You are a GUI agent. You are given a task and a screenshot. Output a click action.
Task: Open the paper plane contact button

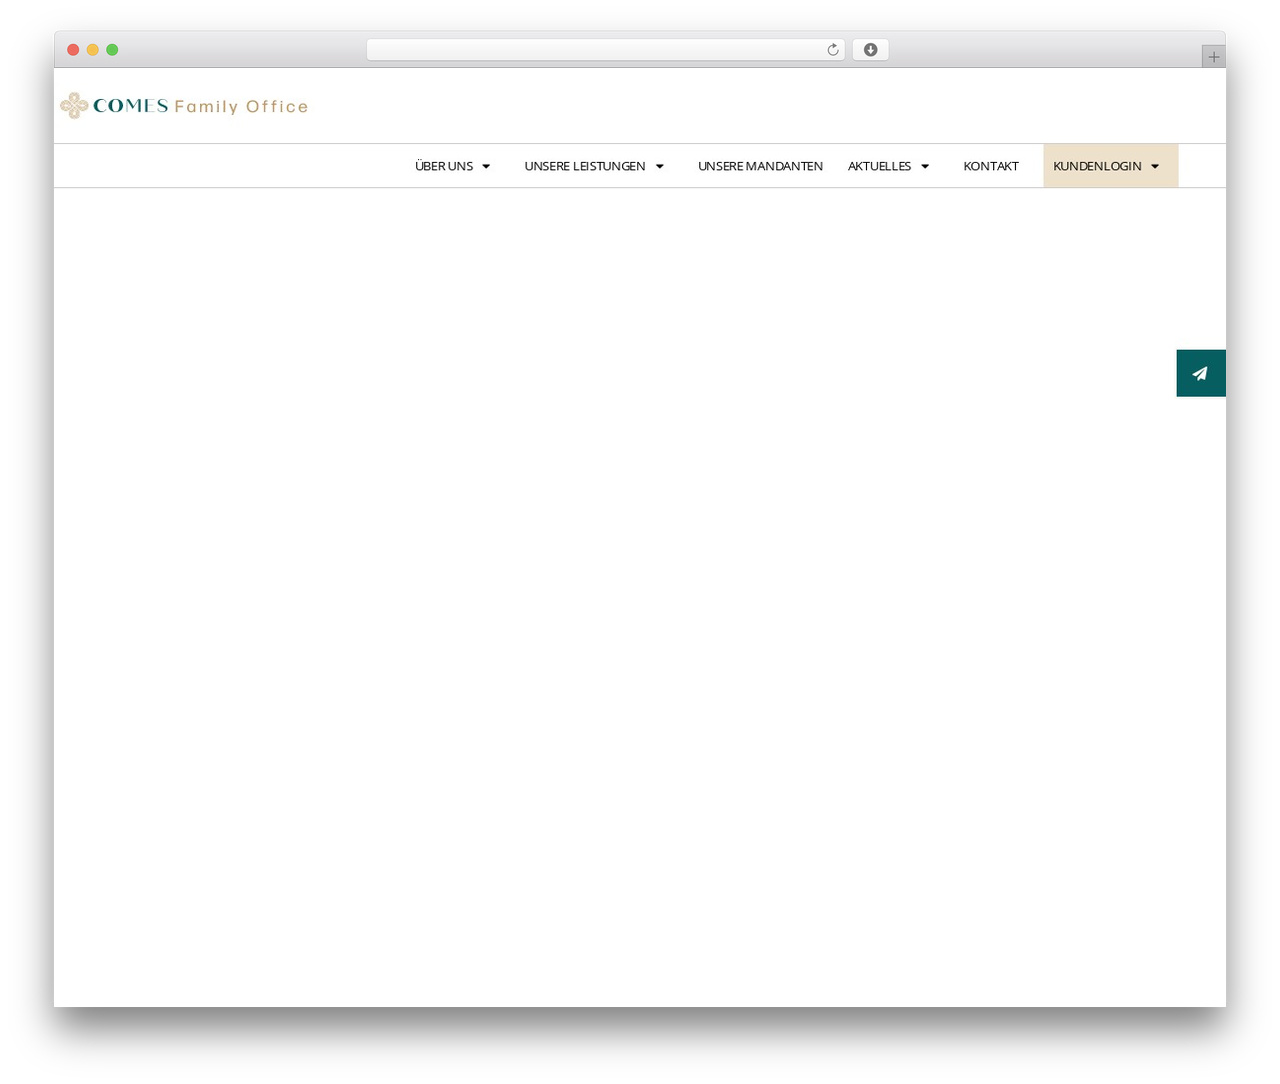click(1200, 373)
